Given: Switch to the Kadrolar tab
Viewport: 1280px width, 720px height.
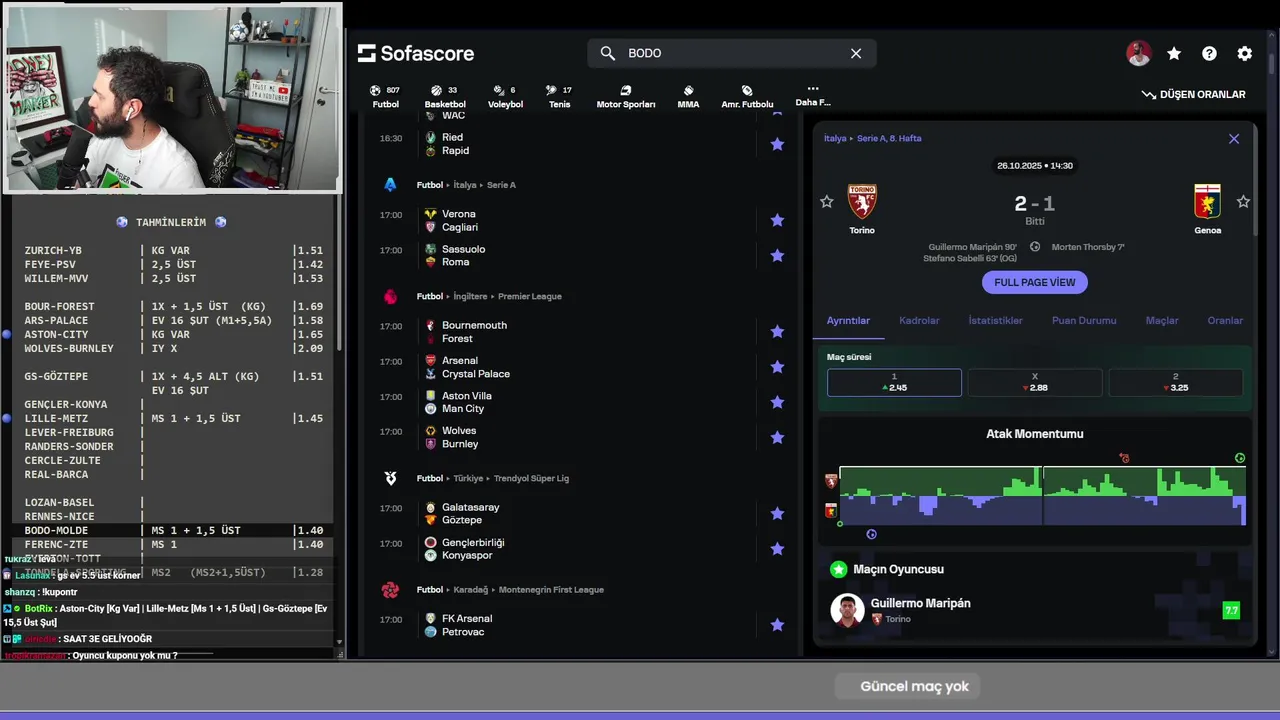Looking at the screenshot, I should tap(919, 321).
